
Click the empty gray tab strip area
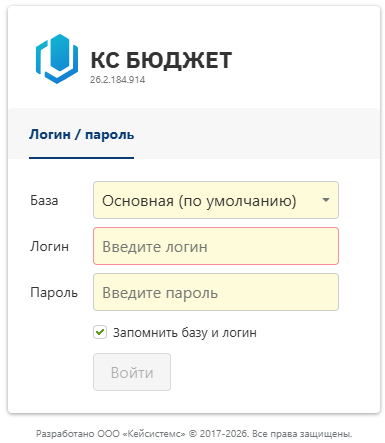click(257, 133)
